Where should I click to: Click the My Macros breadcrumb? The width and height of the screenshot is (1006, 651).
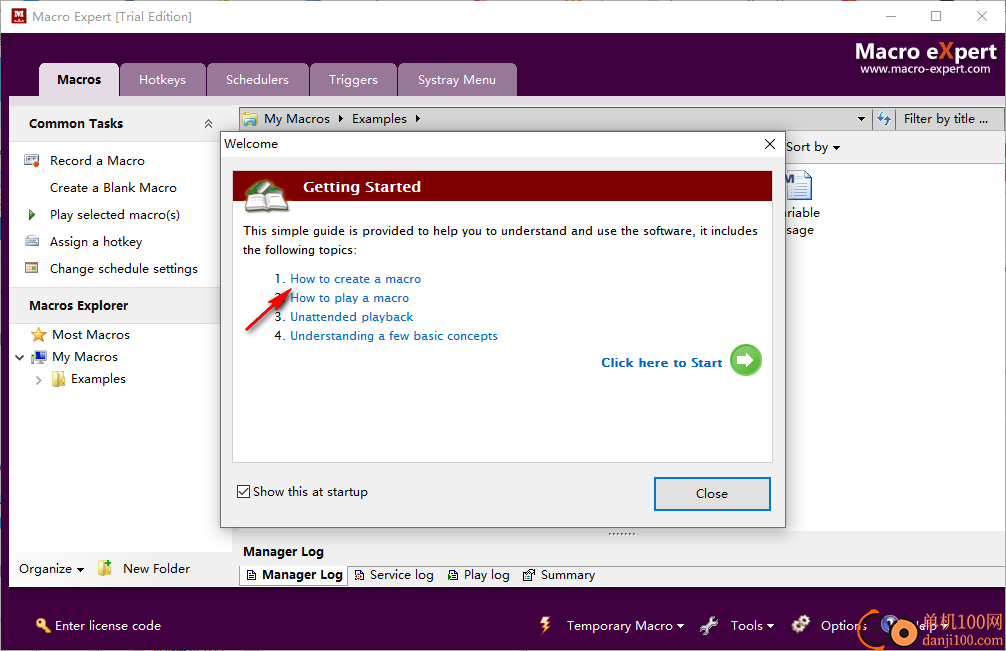tap(296, 119)
